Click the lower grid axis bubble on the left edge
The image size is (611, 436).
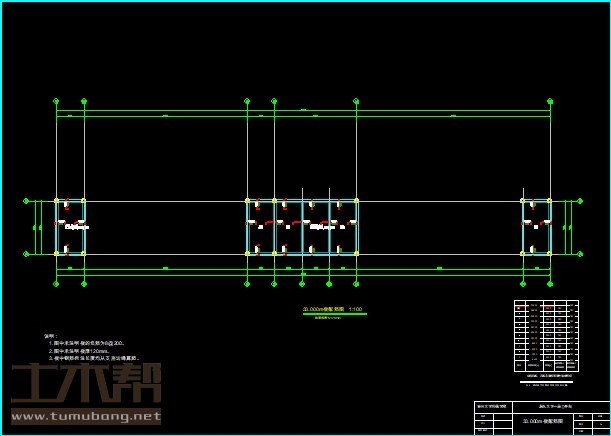[x=27, y=254]
